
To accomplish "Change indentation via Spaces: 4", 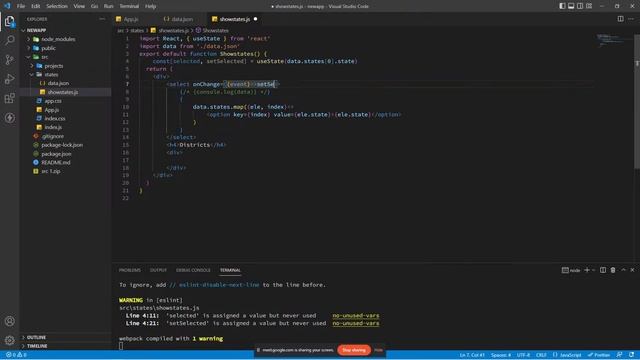I will [x=501, y=355].
